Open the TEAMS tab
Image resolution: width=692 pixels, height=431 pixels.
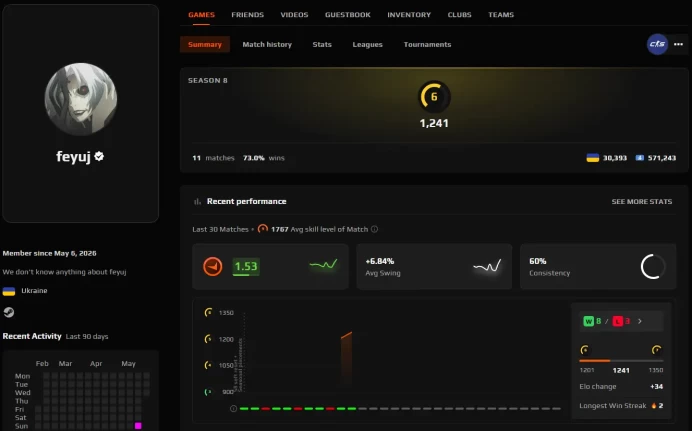501,15
